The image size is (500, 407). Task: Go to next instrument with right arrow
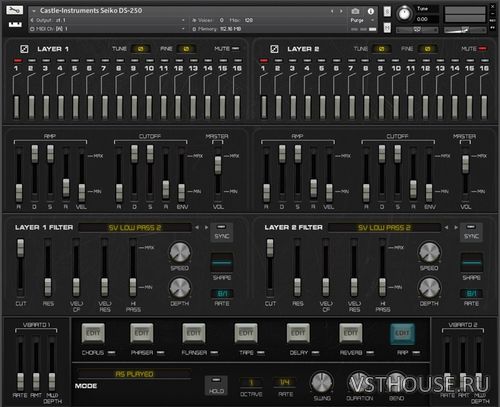pos(341,11)
